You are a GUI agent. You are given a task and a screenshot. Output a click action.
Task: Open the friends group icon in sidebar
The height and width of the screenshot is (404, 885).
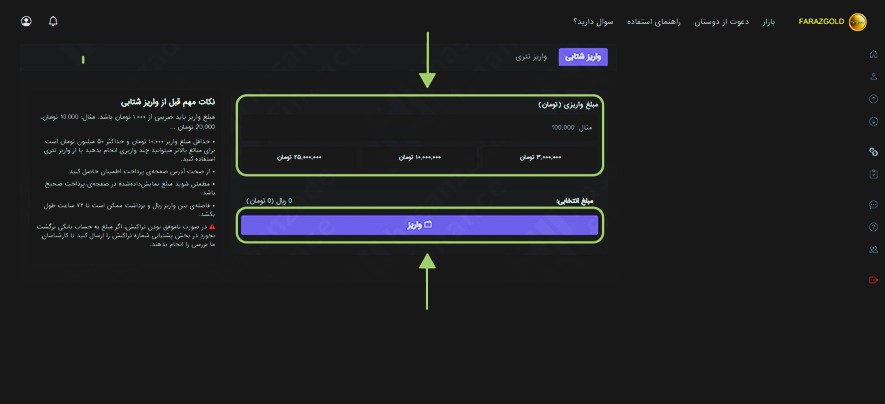[x=873, y=249]
